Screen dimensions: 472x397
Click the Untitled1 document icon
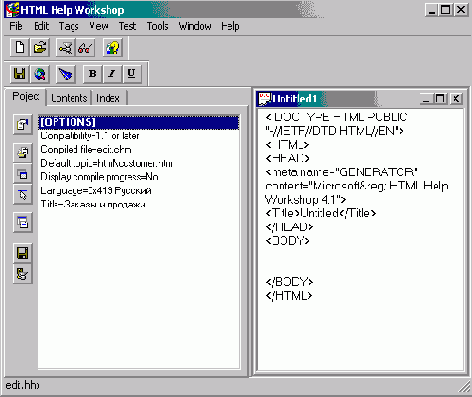tap(264, 99)
